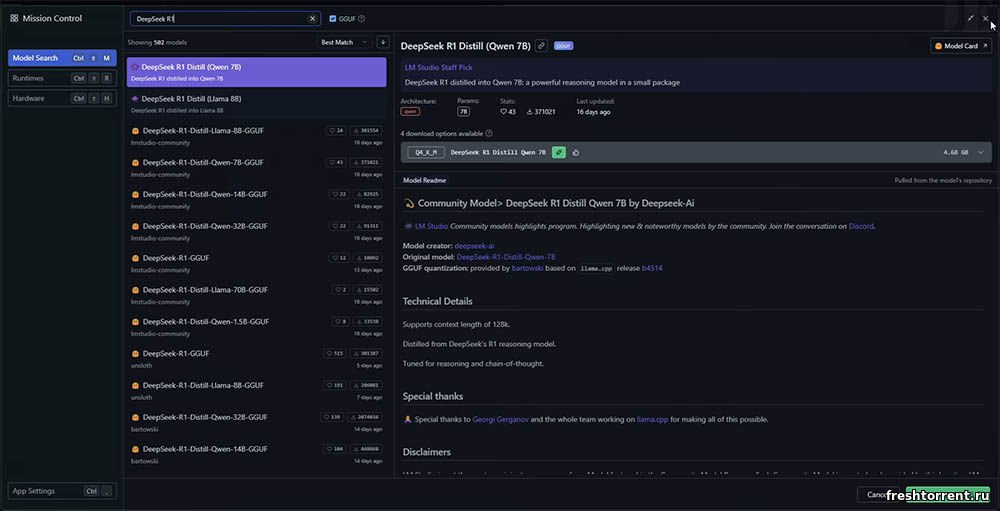Open the Best Match sort dropdown
1000x511 pixels.
tap(343, 42)
